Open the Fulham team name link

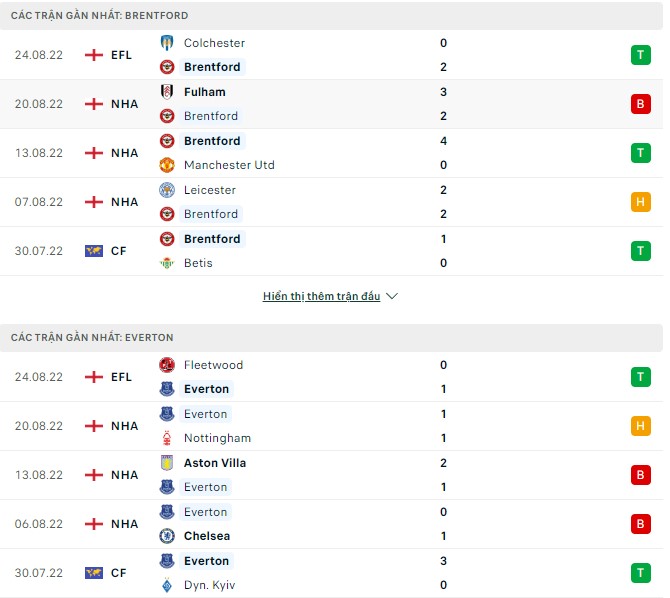pyautogui.click(x=205, y=92)
